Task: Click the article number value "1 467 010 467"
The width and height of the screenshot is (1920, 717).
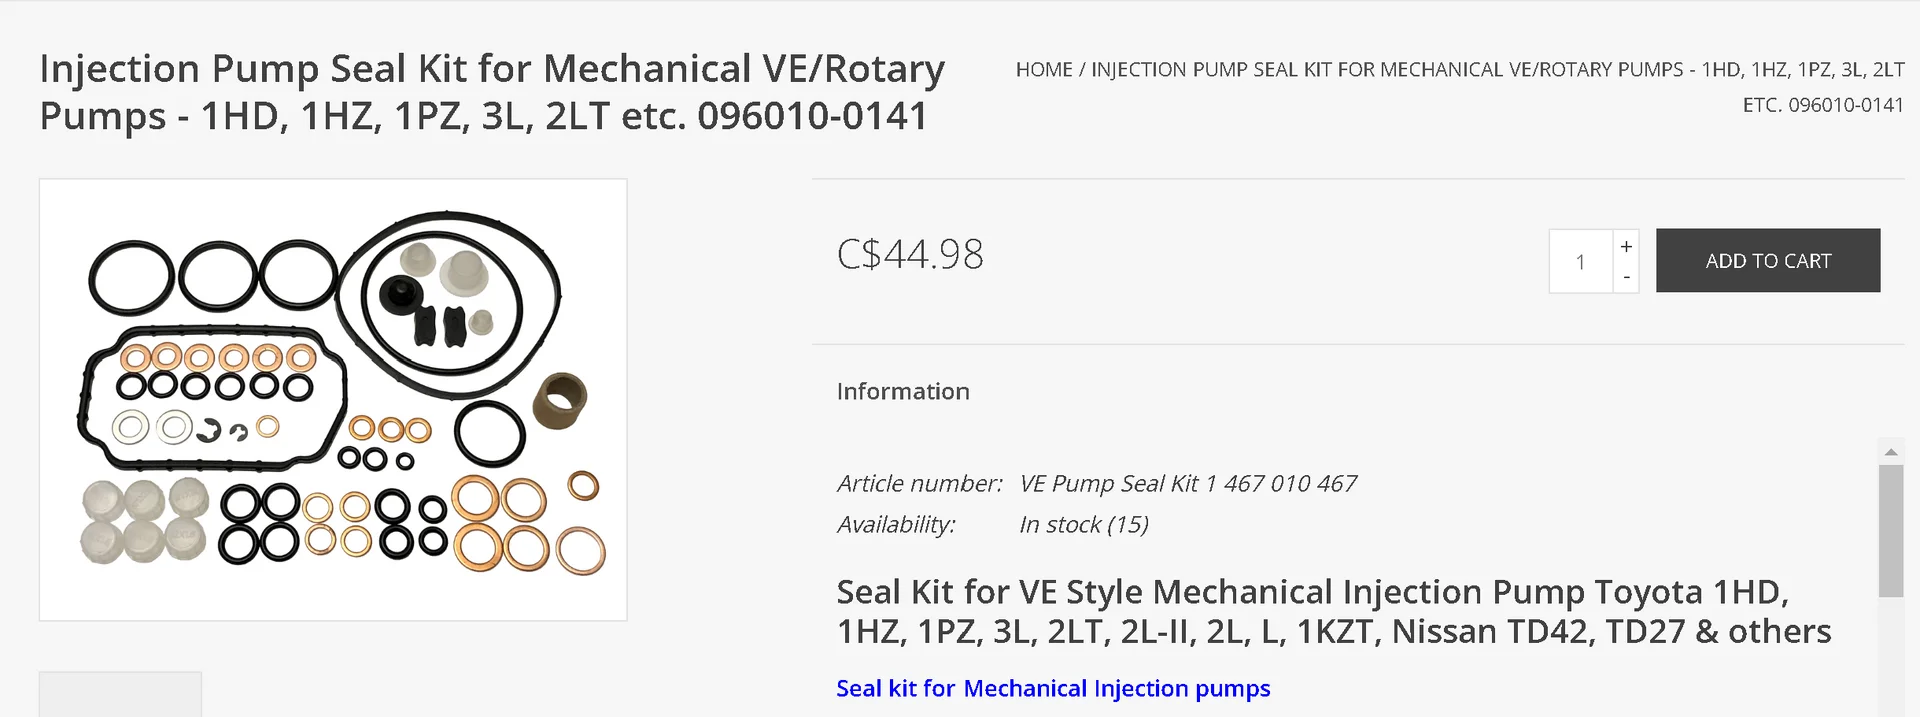Action: click(1281, 484)
